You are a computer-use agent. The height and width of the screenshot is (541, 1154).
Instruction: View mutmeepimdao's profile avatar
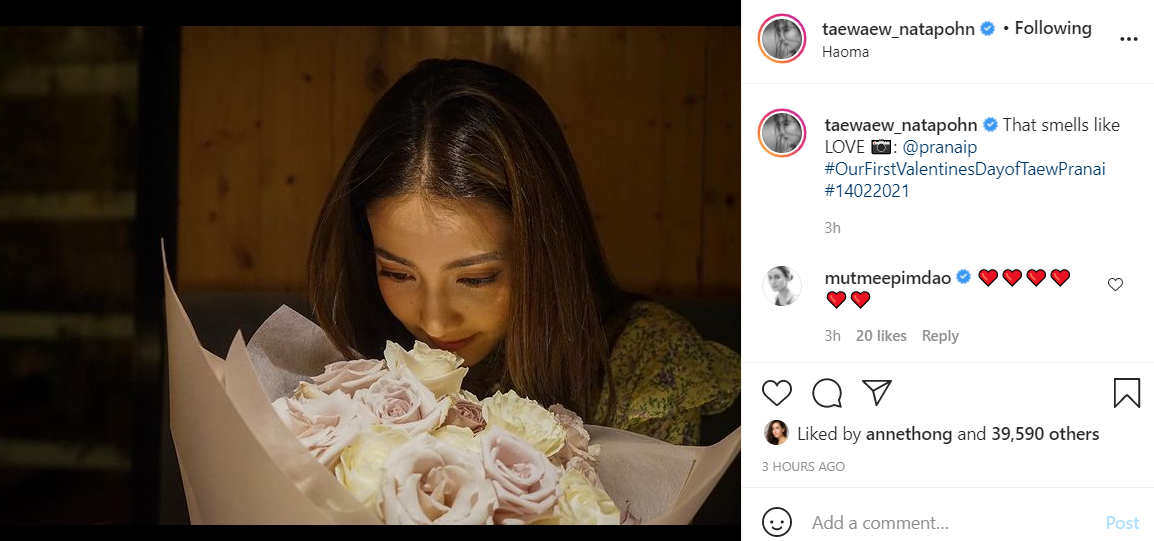tap(783, 286)
